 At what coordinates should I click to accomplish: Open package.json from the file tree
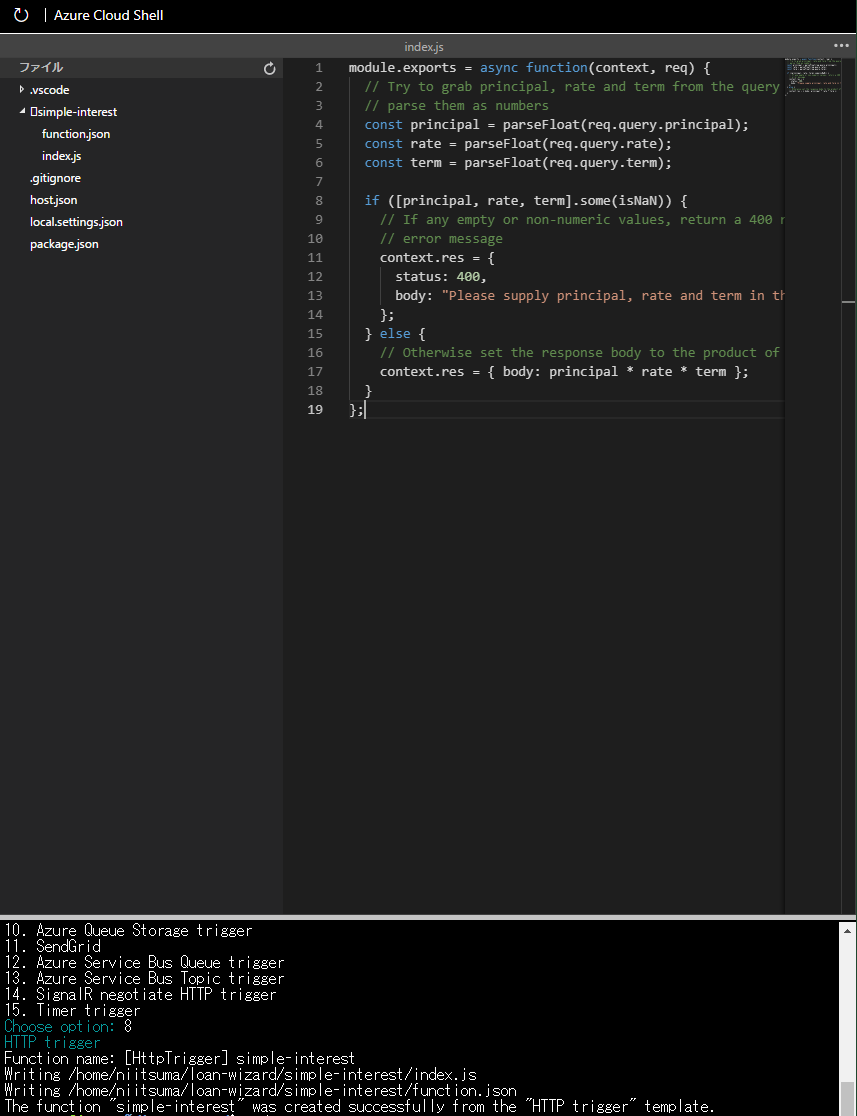coord(63,243)
